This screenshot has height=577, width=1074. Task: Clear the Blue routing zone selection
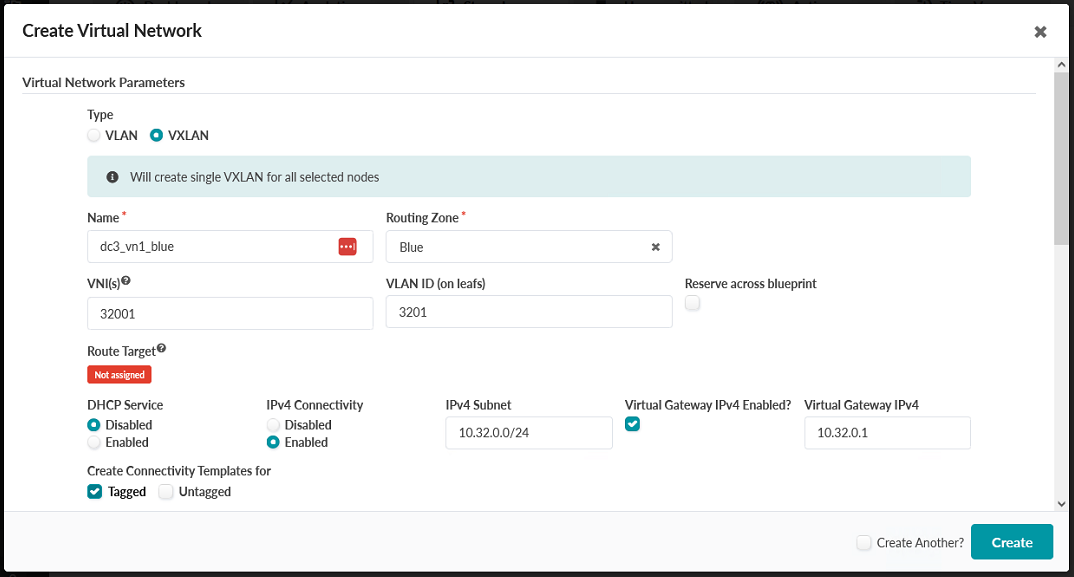[x=656, y=247]
